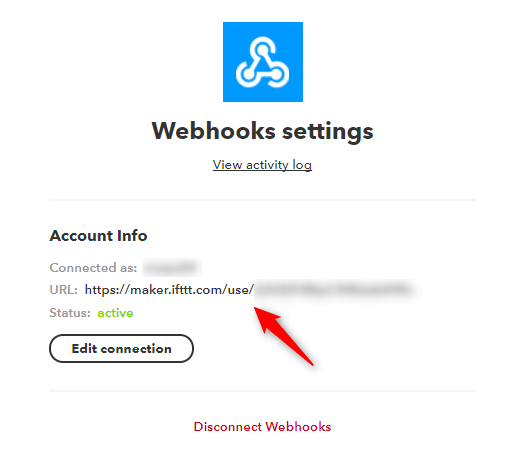Click the divider line above Disconnect Webhooks
Image resolution: width=517 pixels, height=449 pixels.
click(262, 391)
